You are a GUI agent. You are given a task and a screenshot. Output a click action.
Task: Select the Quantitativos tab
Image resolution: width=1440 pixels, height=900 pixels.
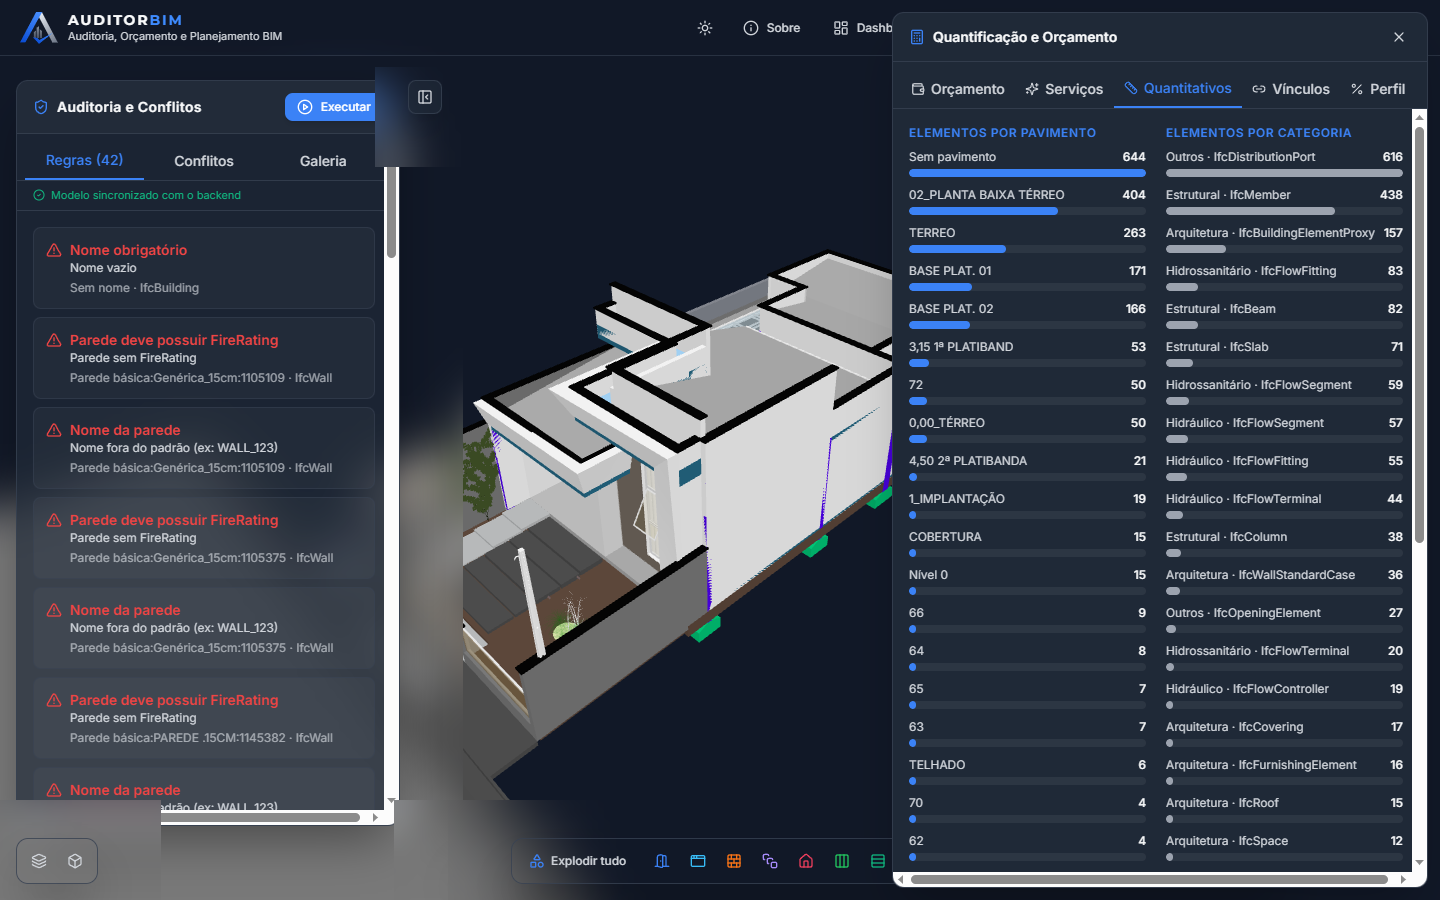click(1178, 88)
